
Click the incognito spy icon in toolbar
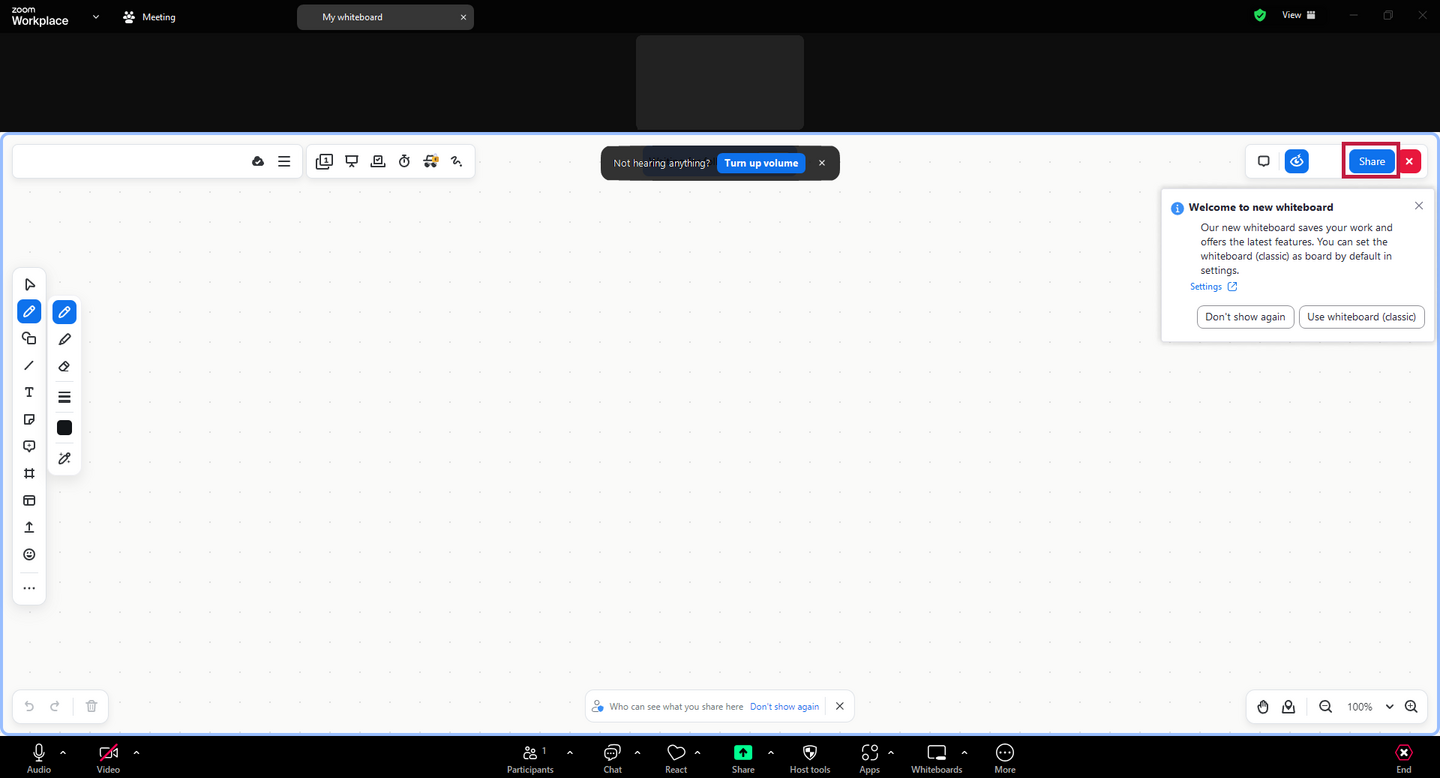[431, 161]
